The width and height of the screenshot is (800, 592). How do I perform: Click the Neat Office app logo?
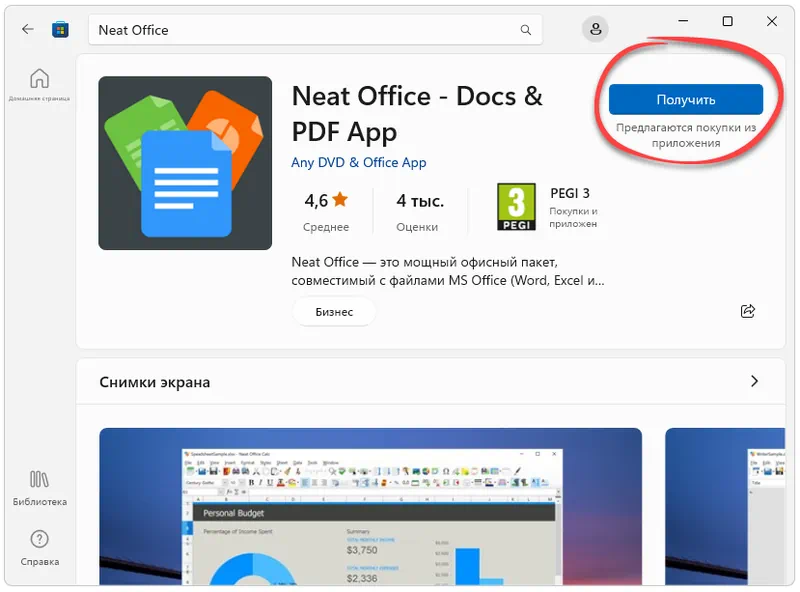pyautogui.click(x=185, y=163)
